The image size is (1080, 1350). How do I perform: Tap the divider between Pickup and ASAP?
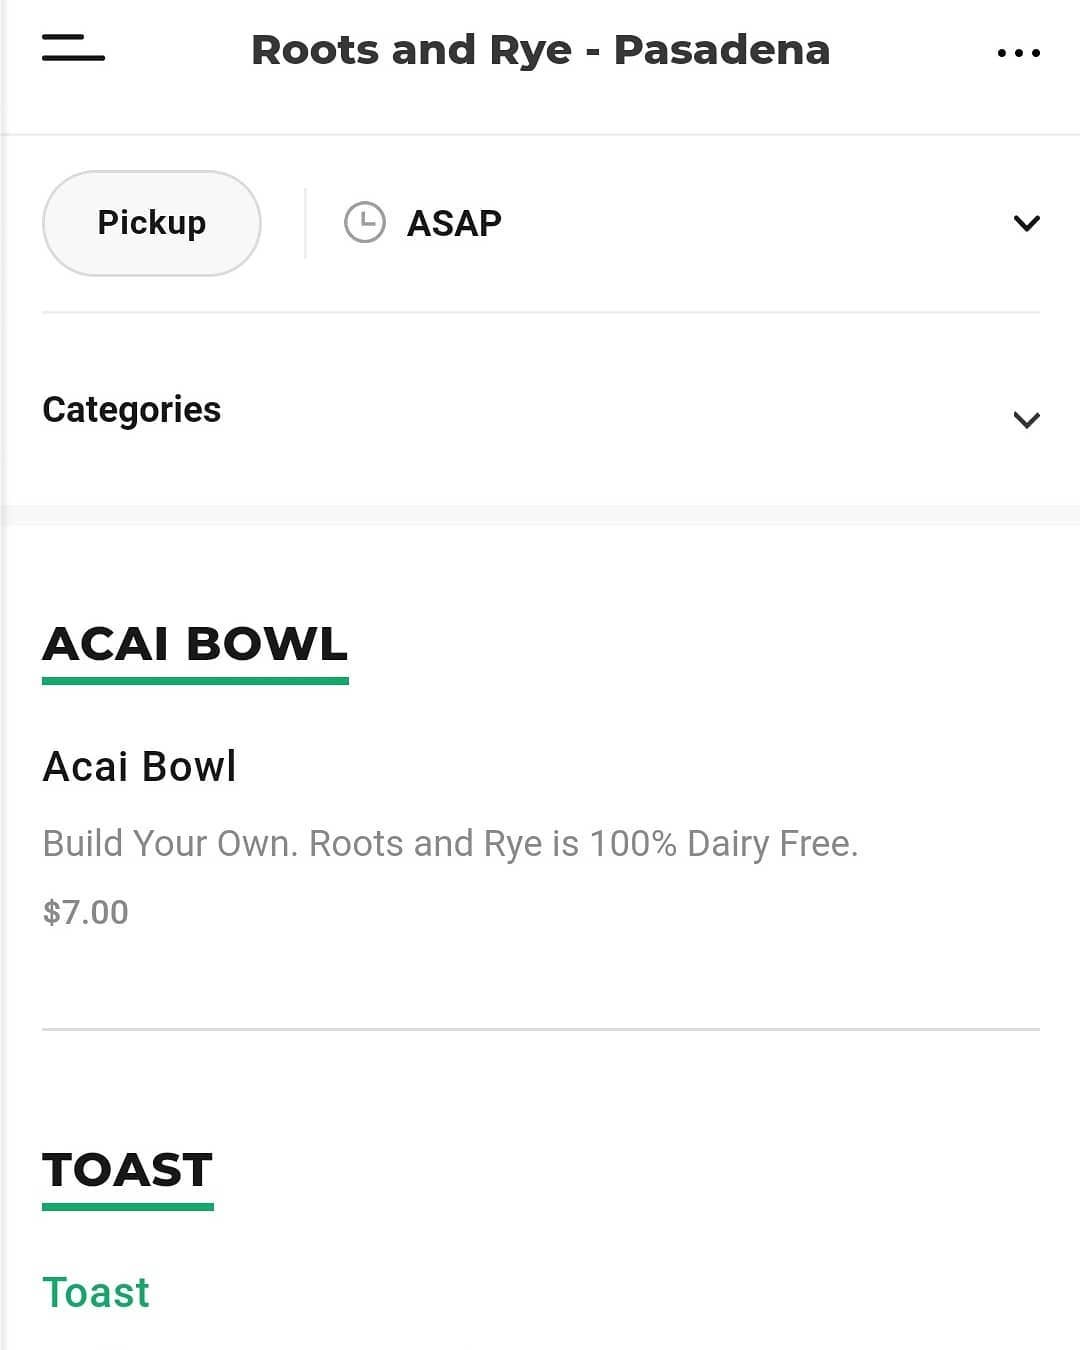coord(305,223)
